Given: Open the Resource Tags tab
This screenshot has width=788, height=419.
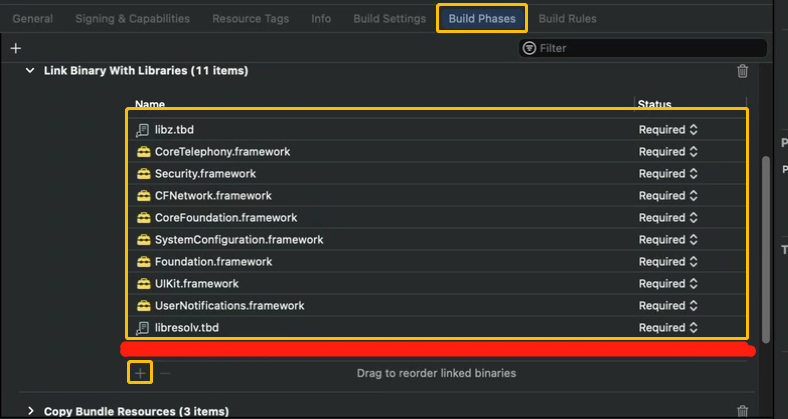Looking at the screenshot, I should point(251,19).
